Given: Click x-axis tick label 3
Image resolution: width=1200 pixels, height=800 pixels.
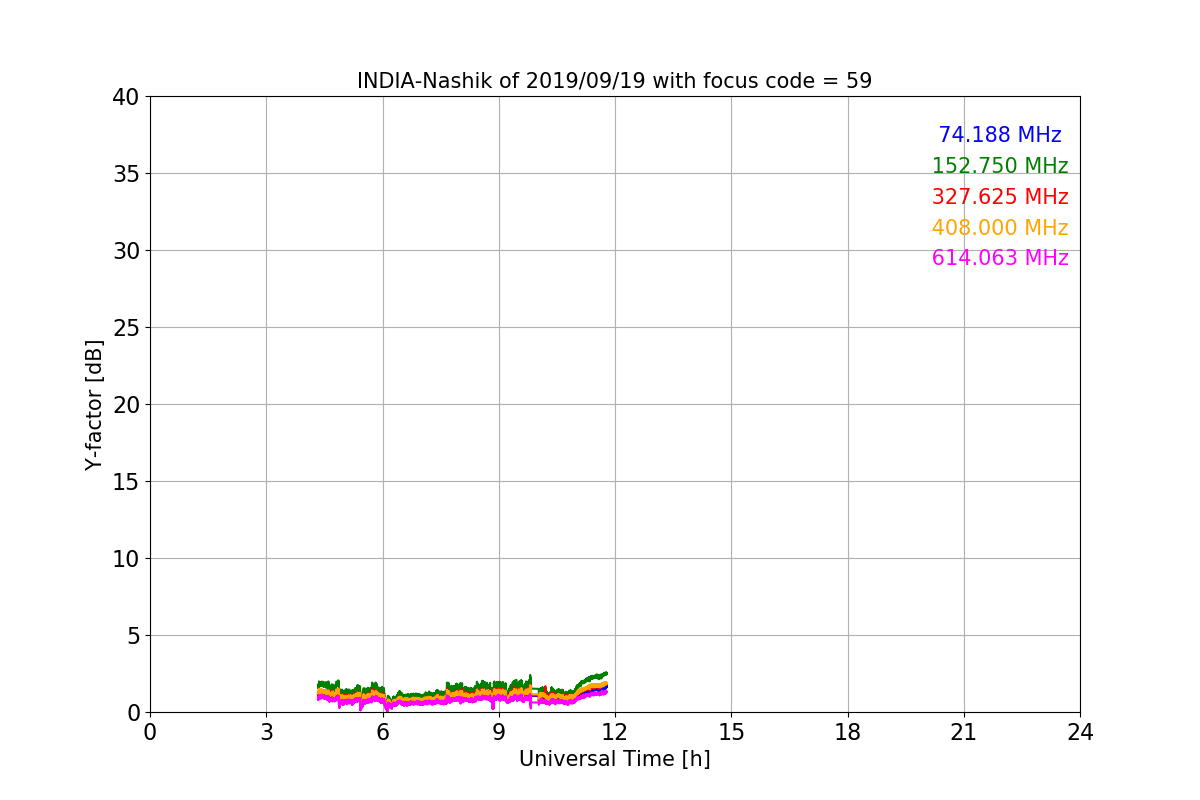Looking at the screenshot, I should [x=266, y=732].
